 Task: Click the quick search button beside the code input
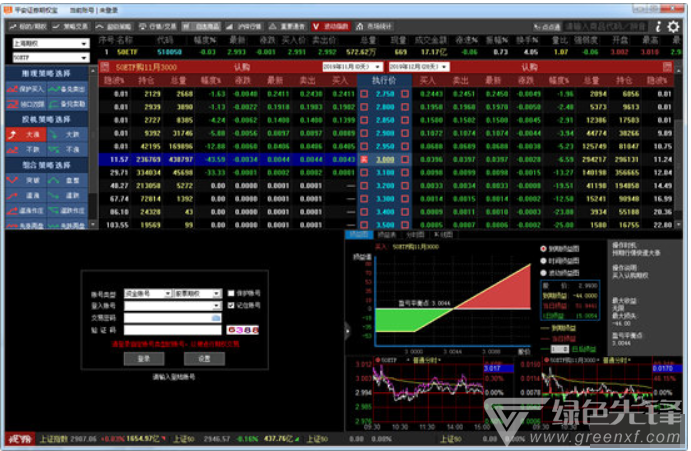click(546, 27)
